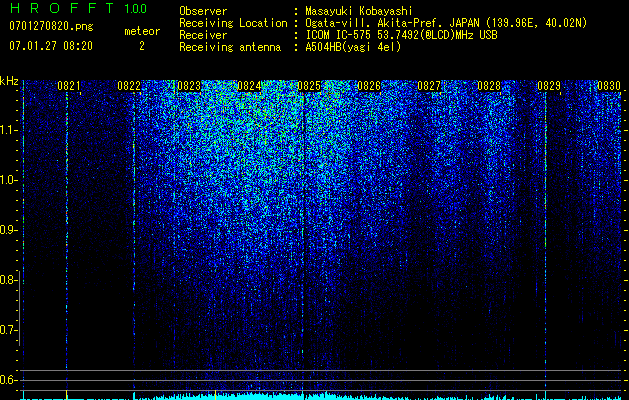
Task: Click the 'Receiving antenna' label
Action: click(x=230, y=47)
